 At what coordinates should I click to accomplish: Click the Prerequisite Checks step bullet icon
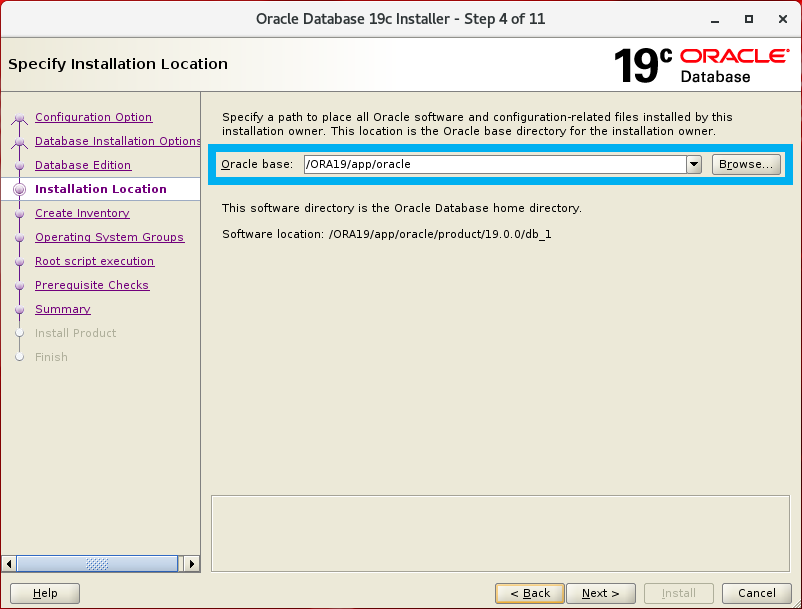tap(19, 286)
